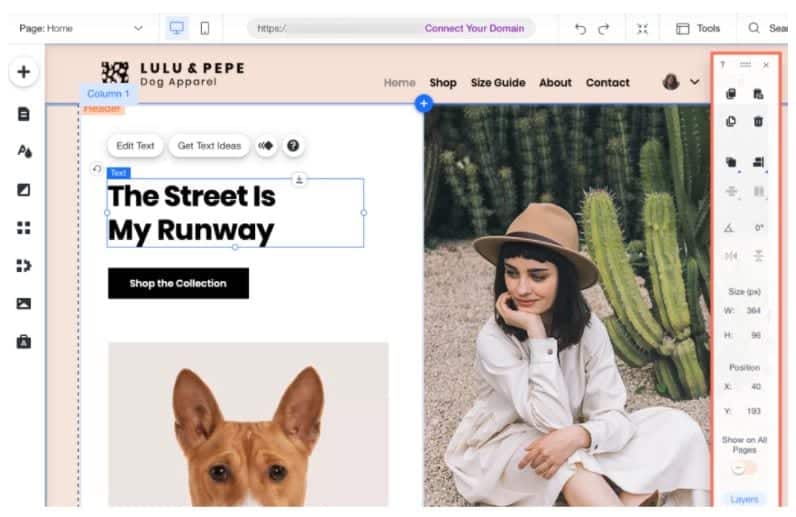Open the Media image icon
Viewport: 796px width, 517px height.
pyautogui.click(x=23, y=304)
